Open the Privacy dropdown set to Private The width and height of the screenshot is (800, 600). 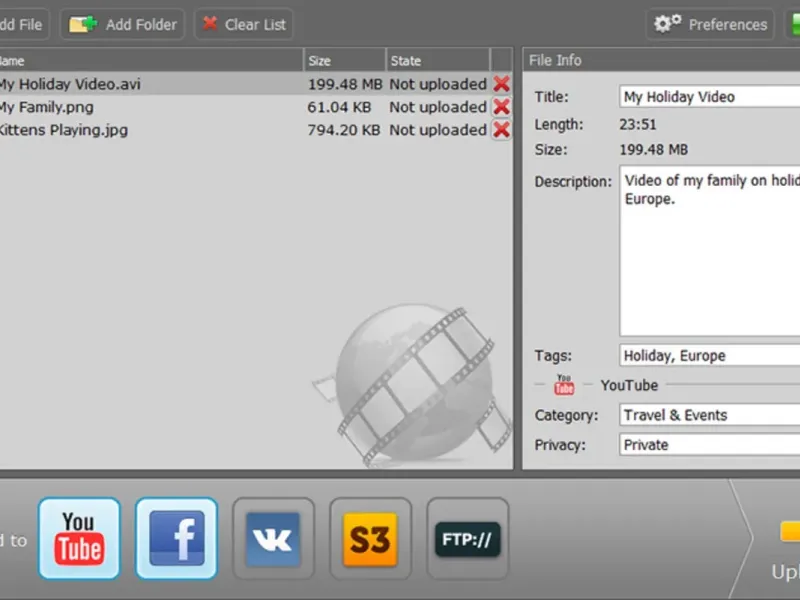click(x=710, y=444)
